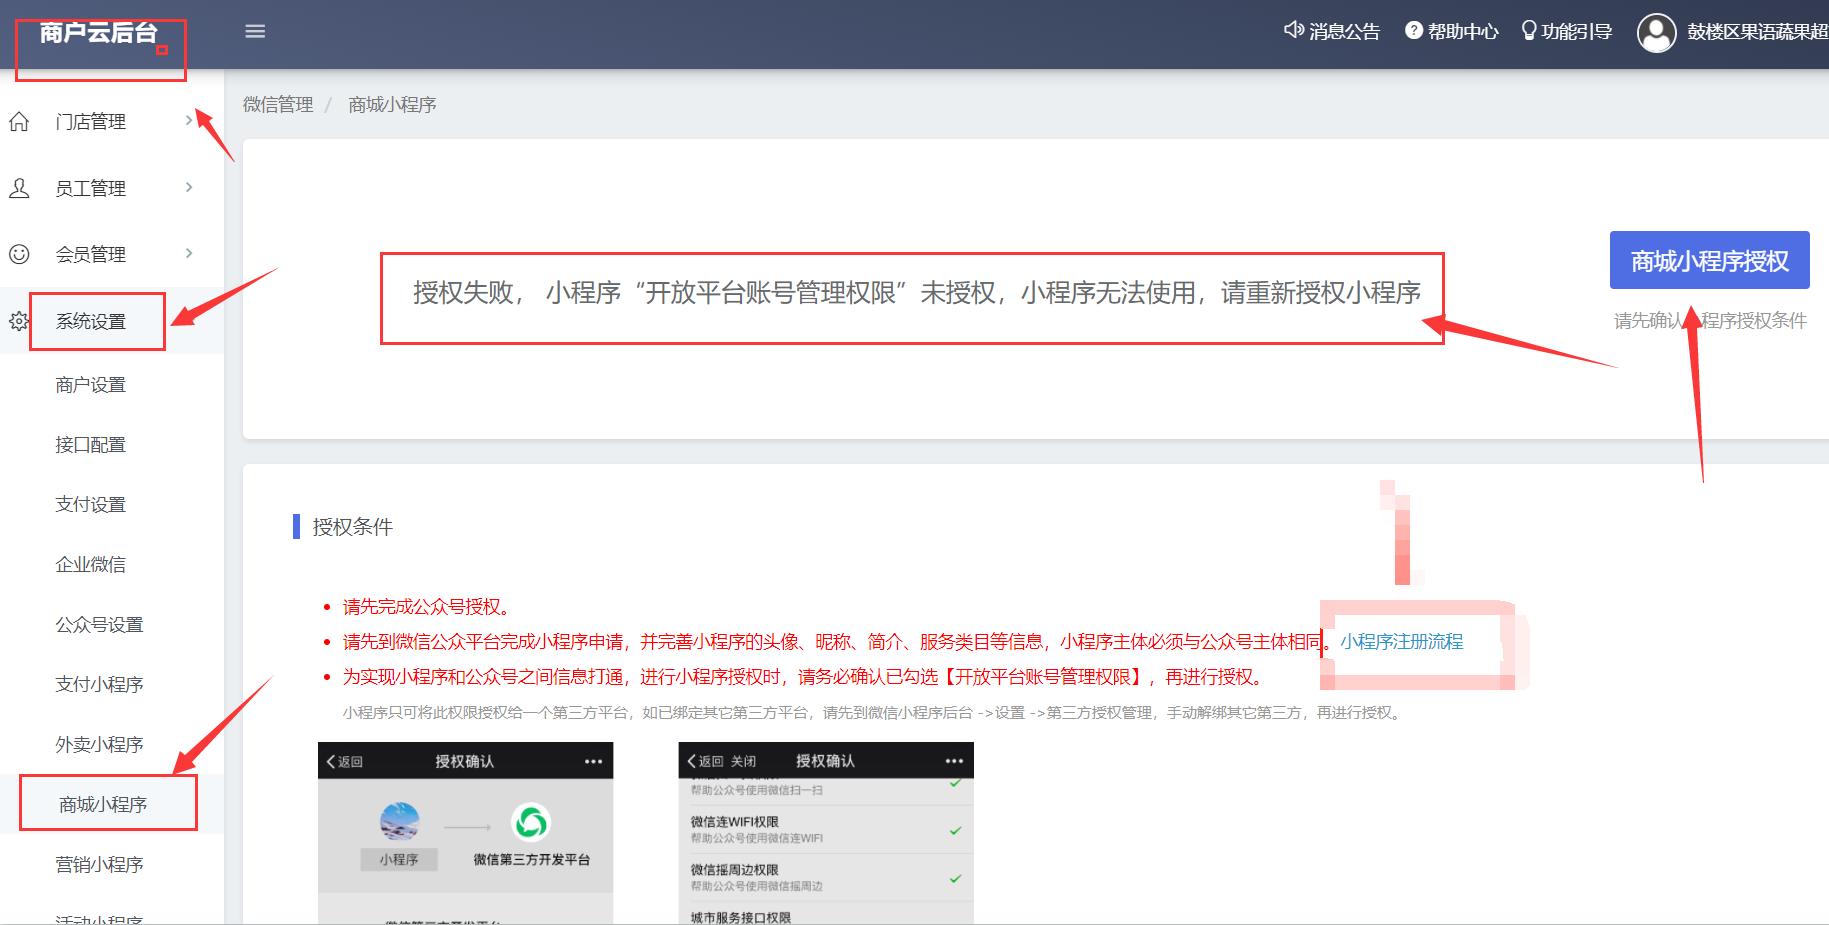Viewport: 1829px width, 925px height.
Task: Click the 请先完成公众号授权 bullet
Action: coord(428,607)
